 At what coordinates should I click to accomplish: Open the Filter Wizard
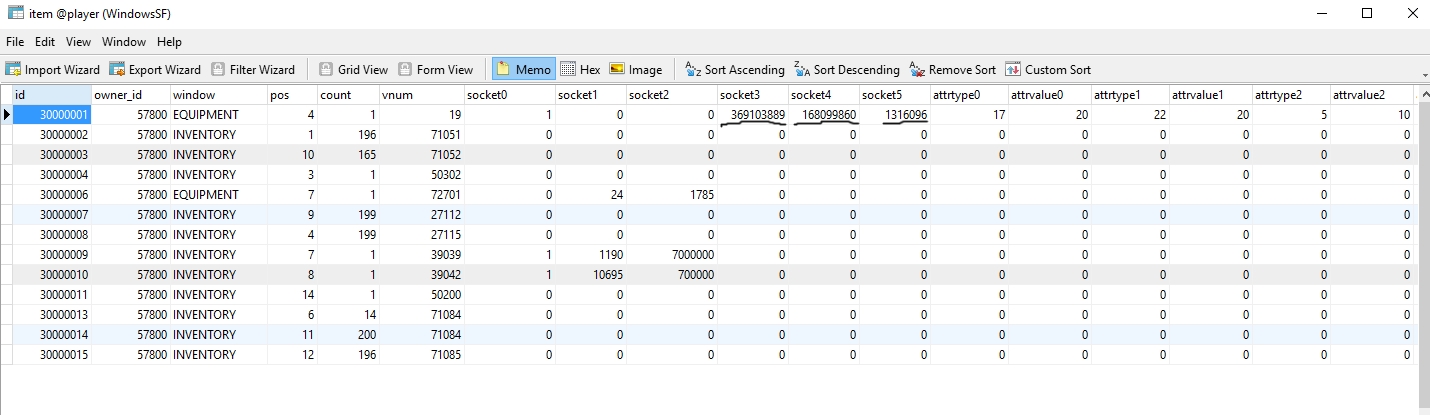coord(253,70)
